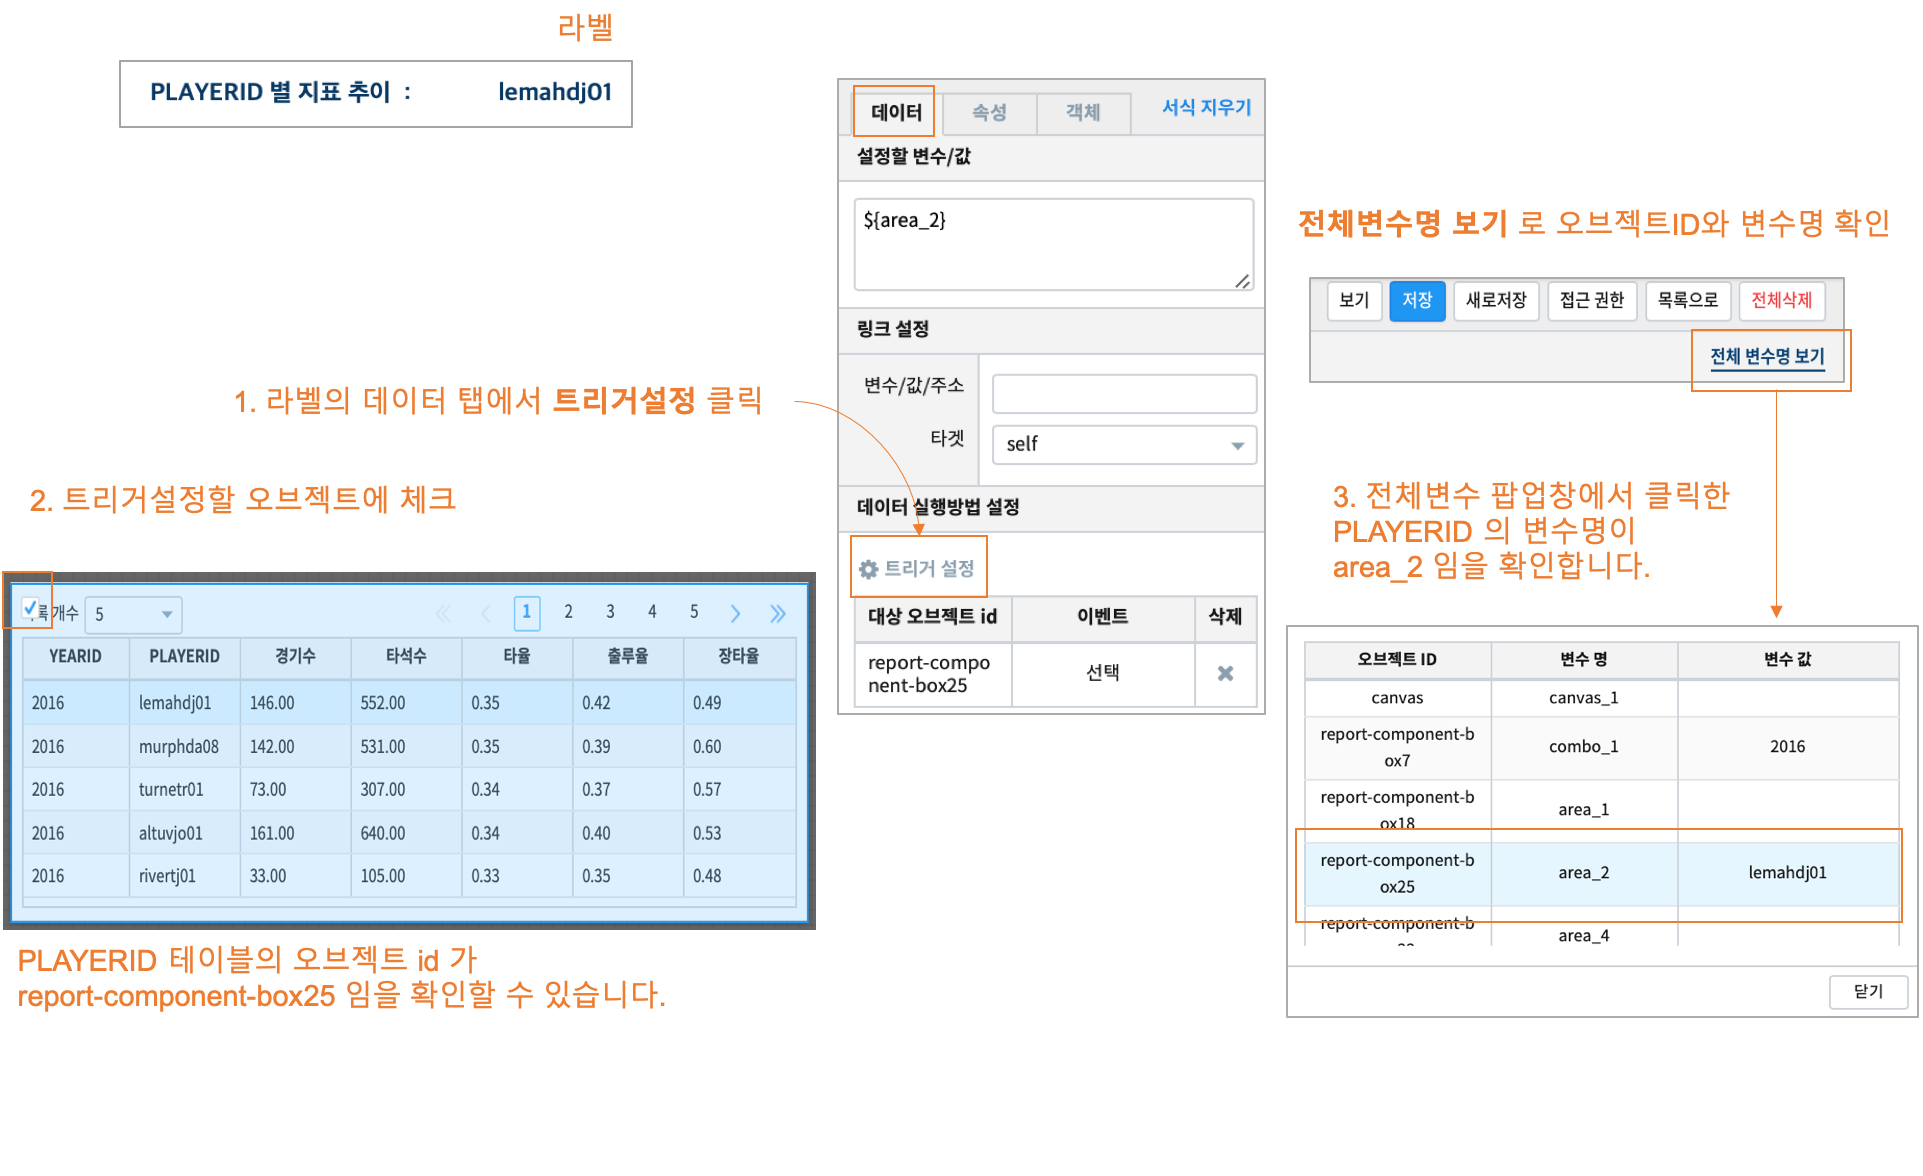Click the report-component-box25 target object cell
This screenshot has width=1923, height=1176.
click(x=933, y=674)
